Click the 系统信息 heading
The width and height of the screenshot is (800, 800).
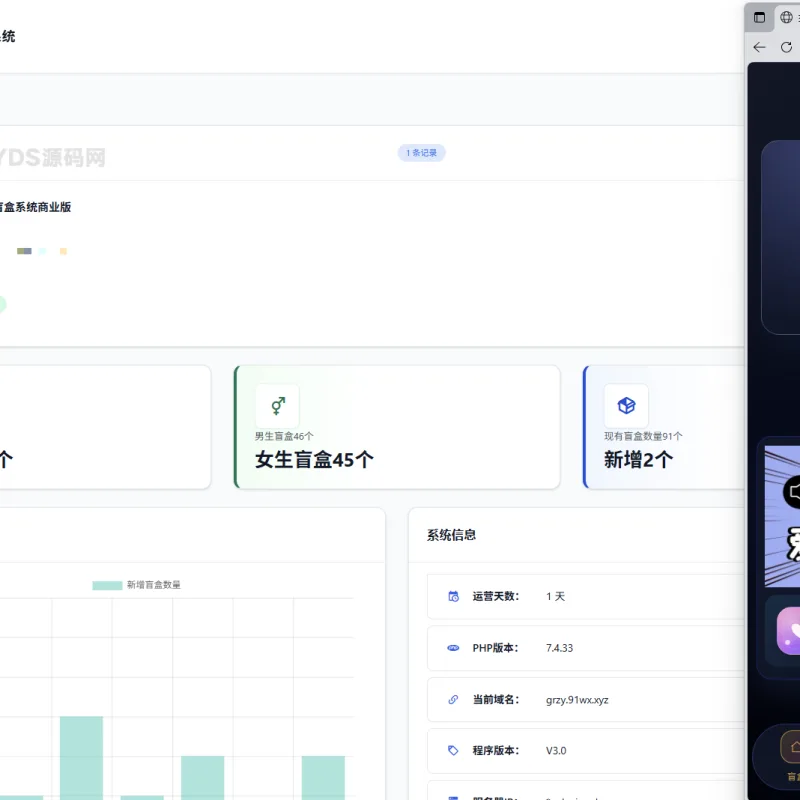tap(452, 535)
